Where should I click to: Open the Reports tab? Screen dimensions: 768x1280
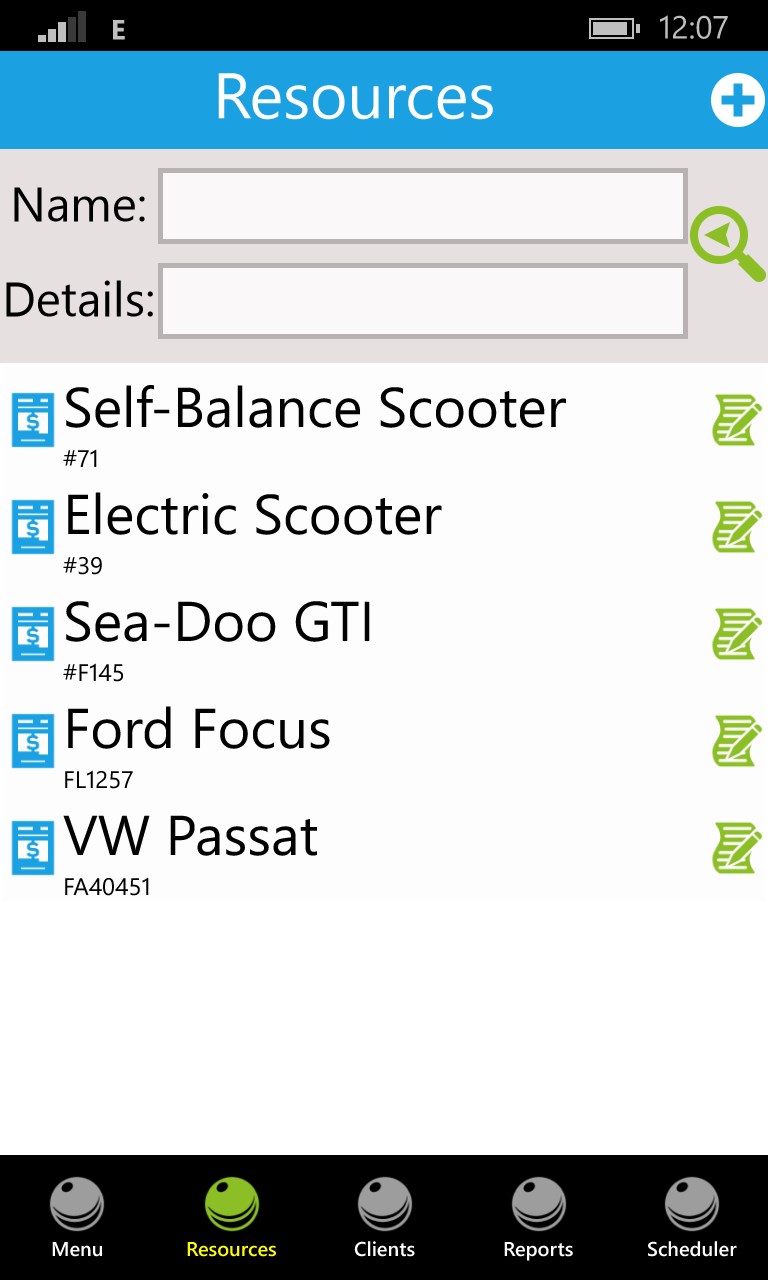click(x=538, y=1217)
